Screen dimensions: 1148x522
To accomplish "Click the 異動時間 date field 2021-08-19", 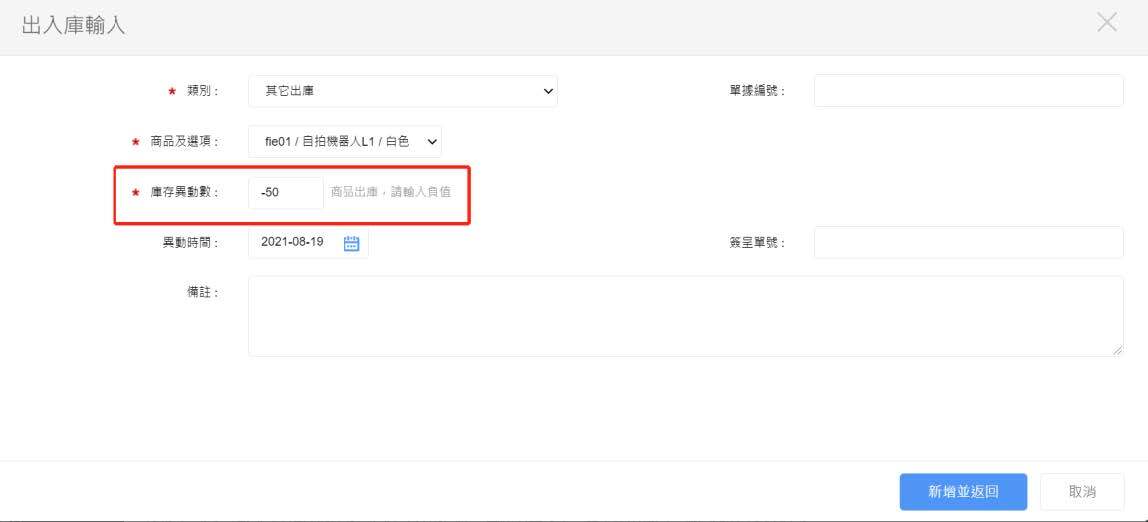I will click(x=293, y=242).
